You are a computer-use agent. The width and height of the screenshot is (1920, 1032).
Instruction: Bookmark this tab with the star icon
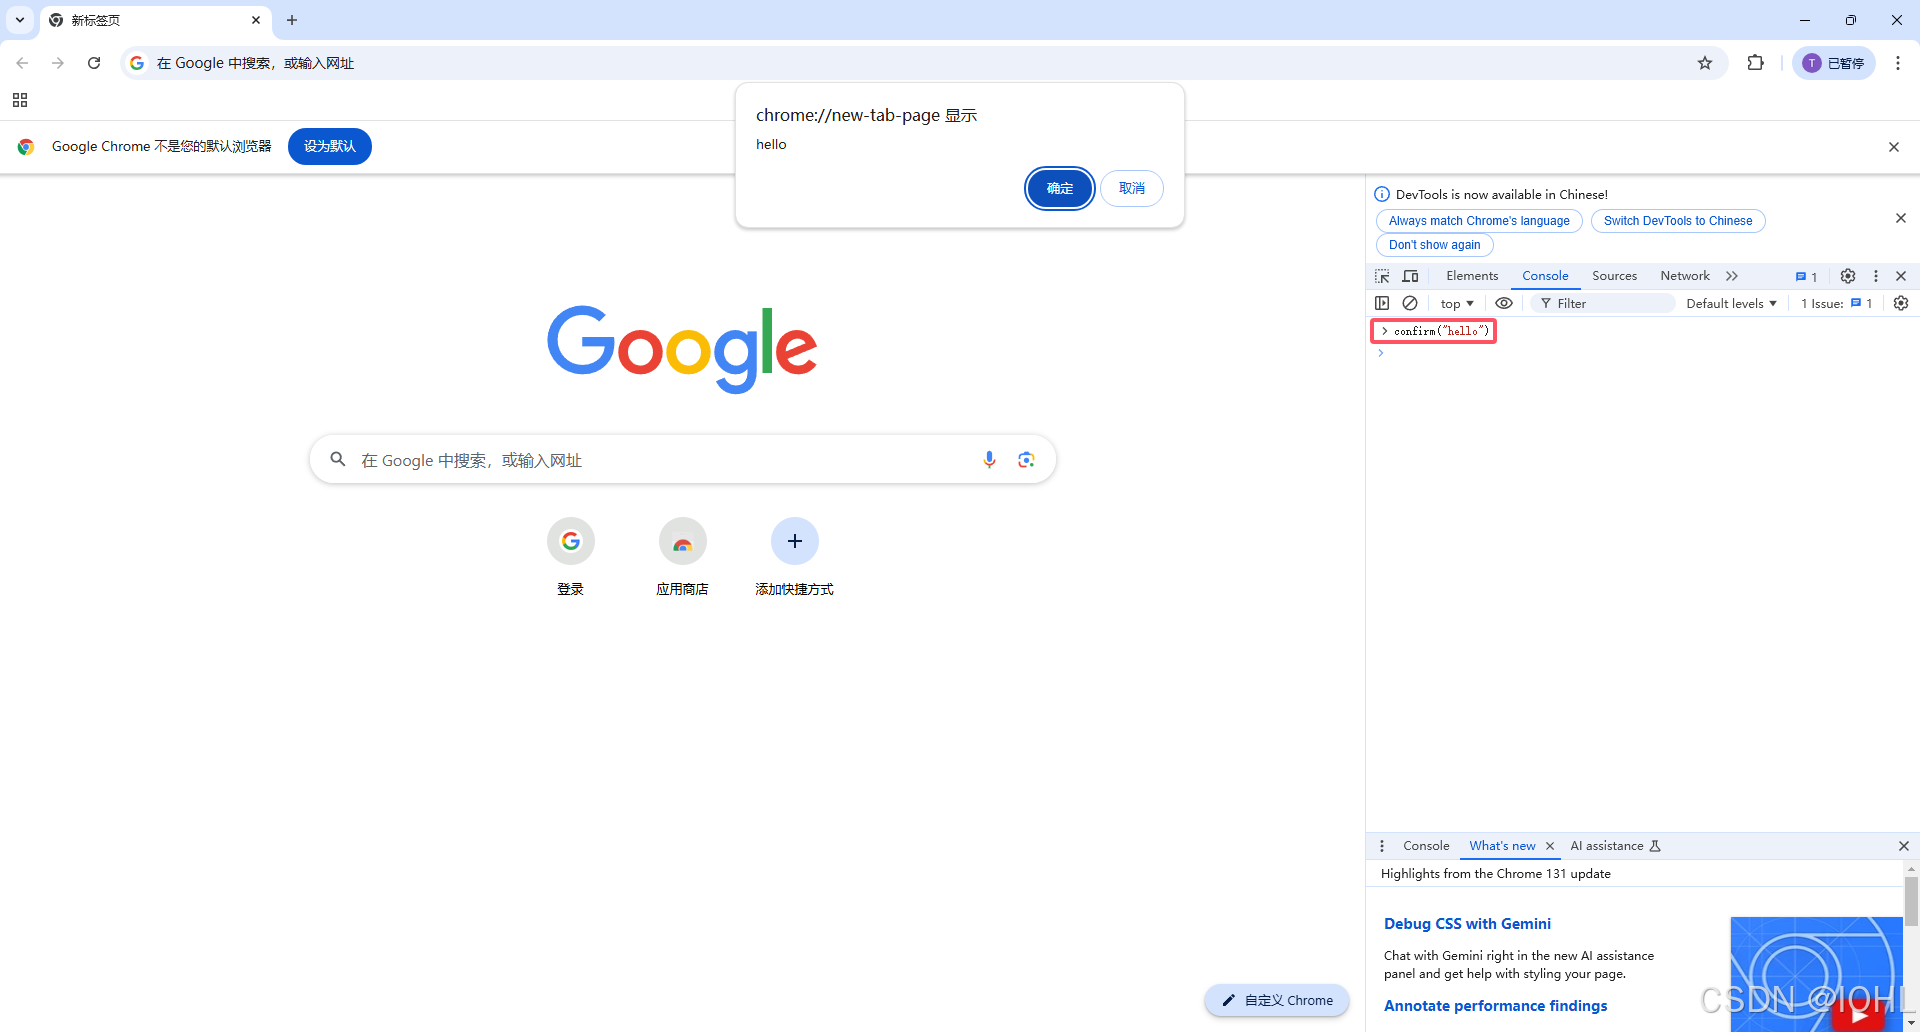[1705, 63]
